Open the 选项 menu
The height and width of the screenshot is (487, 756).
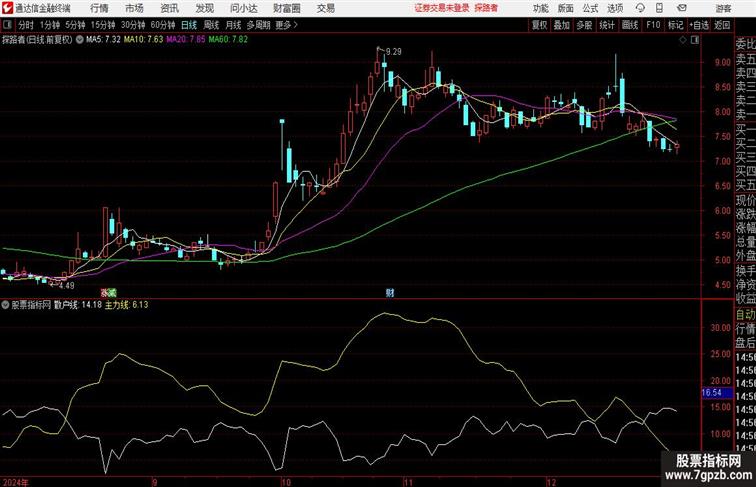pos(615,8)
